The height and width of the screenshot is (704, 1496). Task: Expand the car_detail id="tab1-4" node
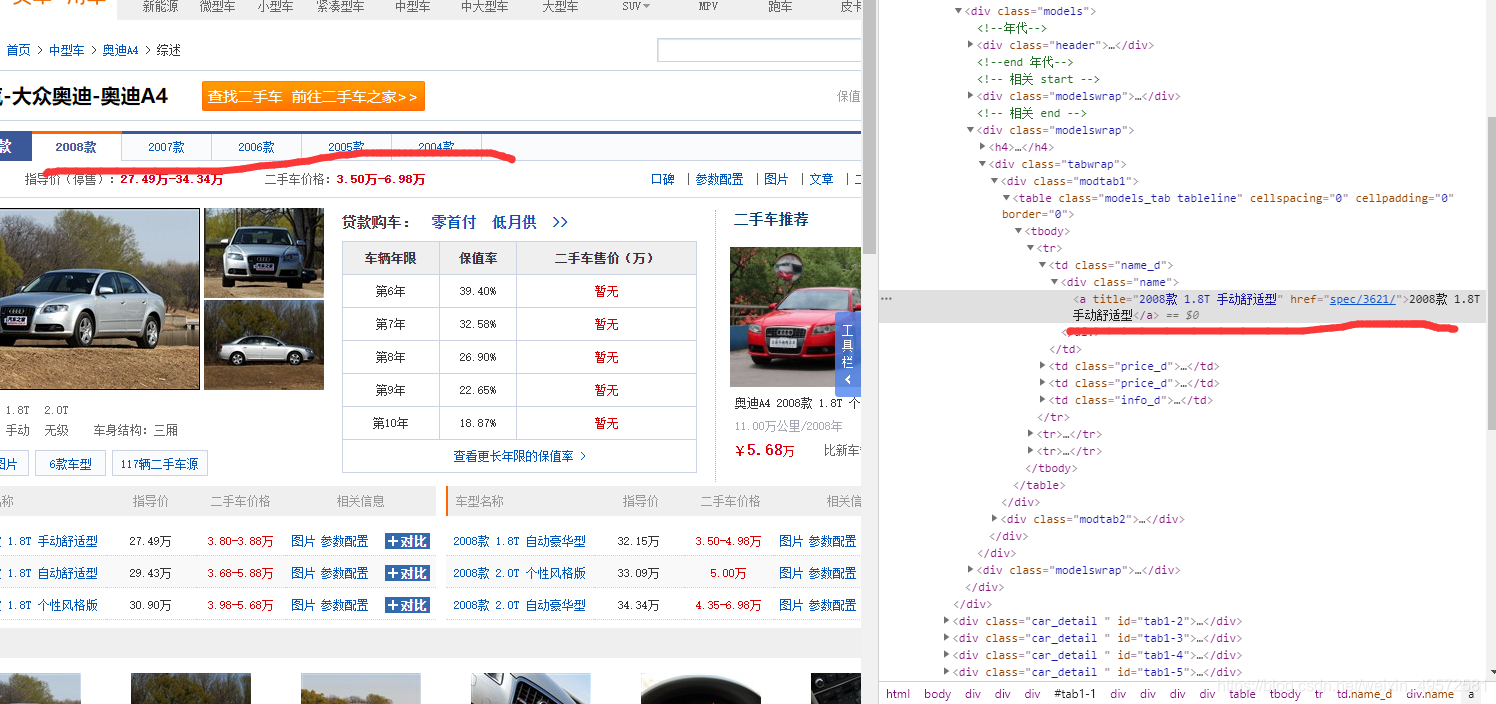tap(946, 655)
